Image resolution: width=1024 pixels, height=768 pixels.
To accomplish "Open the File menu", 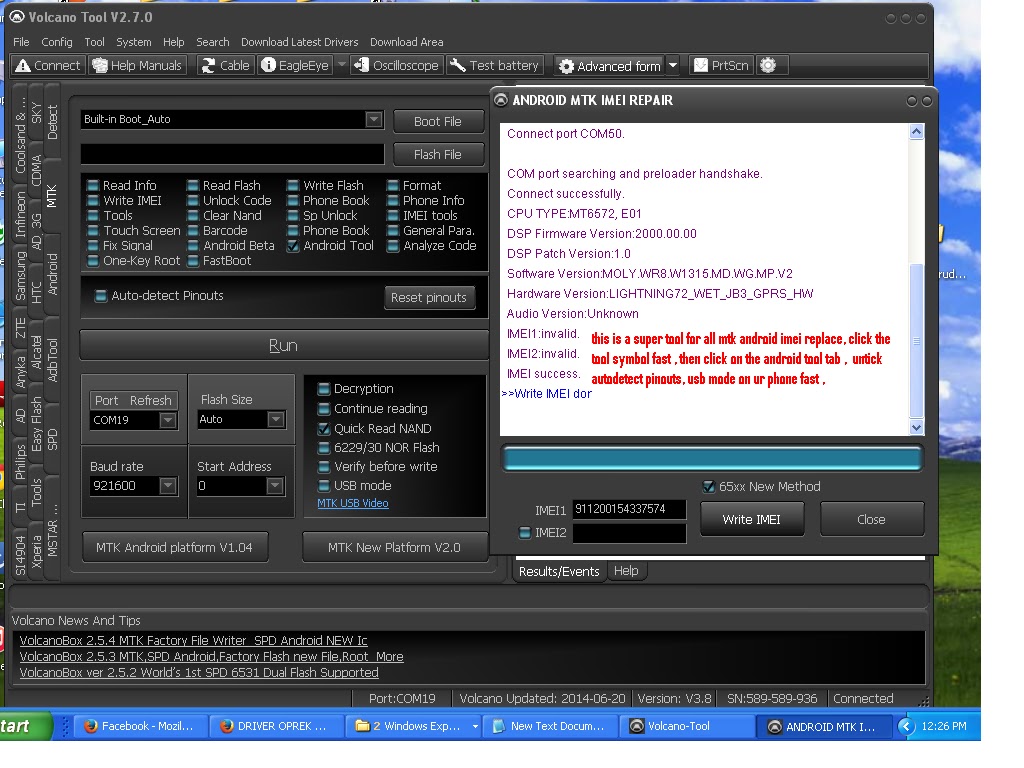I will pos(21,42).
